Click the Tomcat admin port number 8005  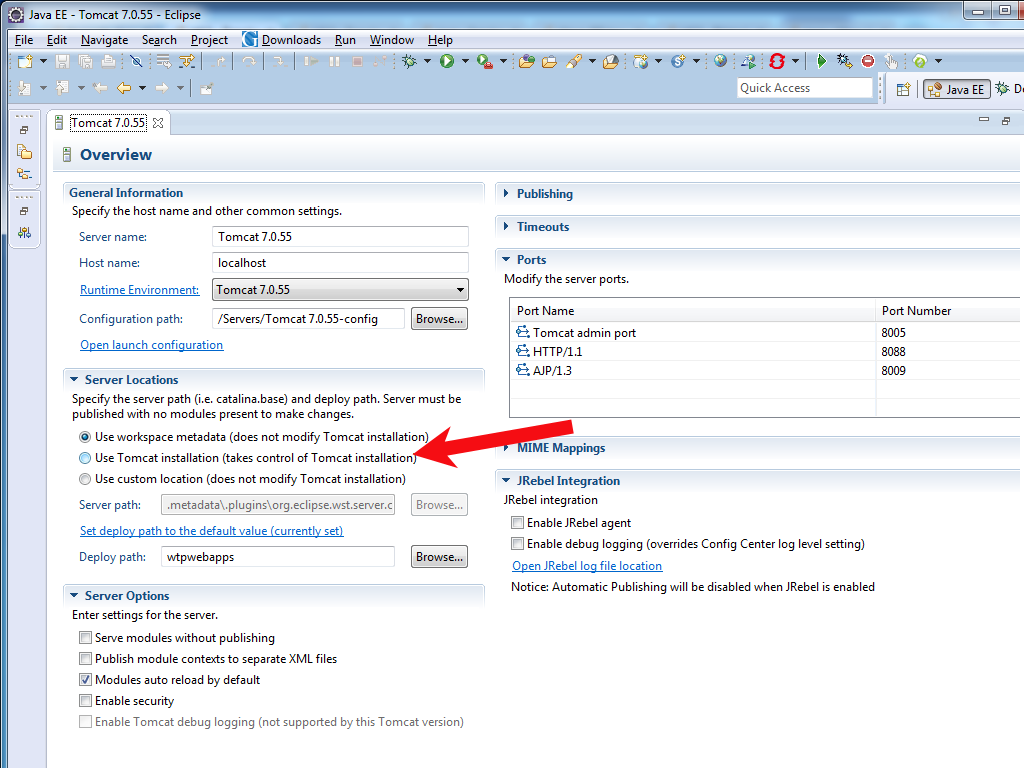(x=893, y=332)
